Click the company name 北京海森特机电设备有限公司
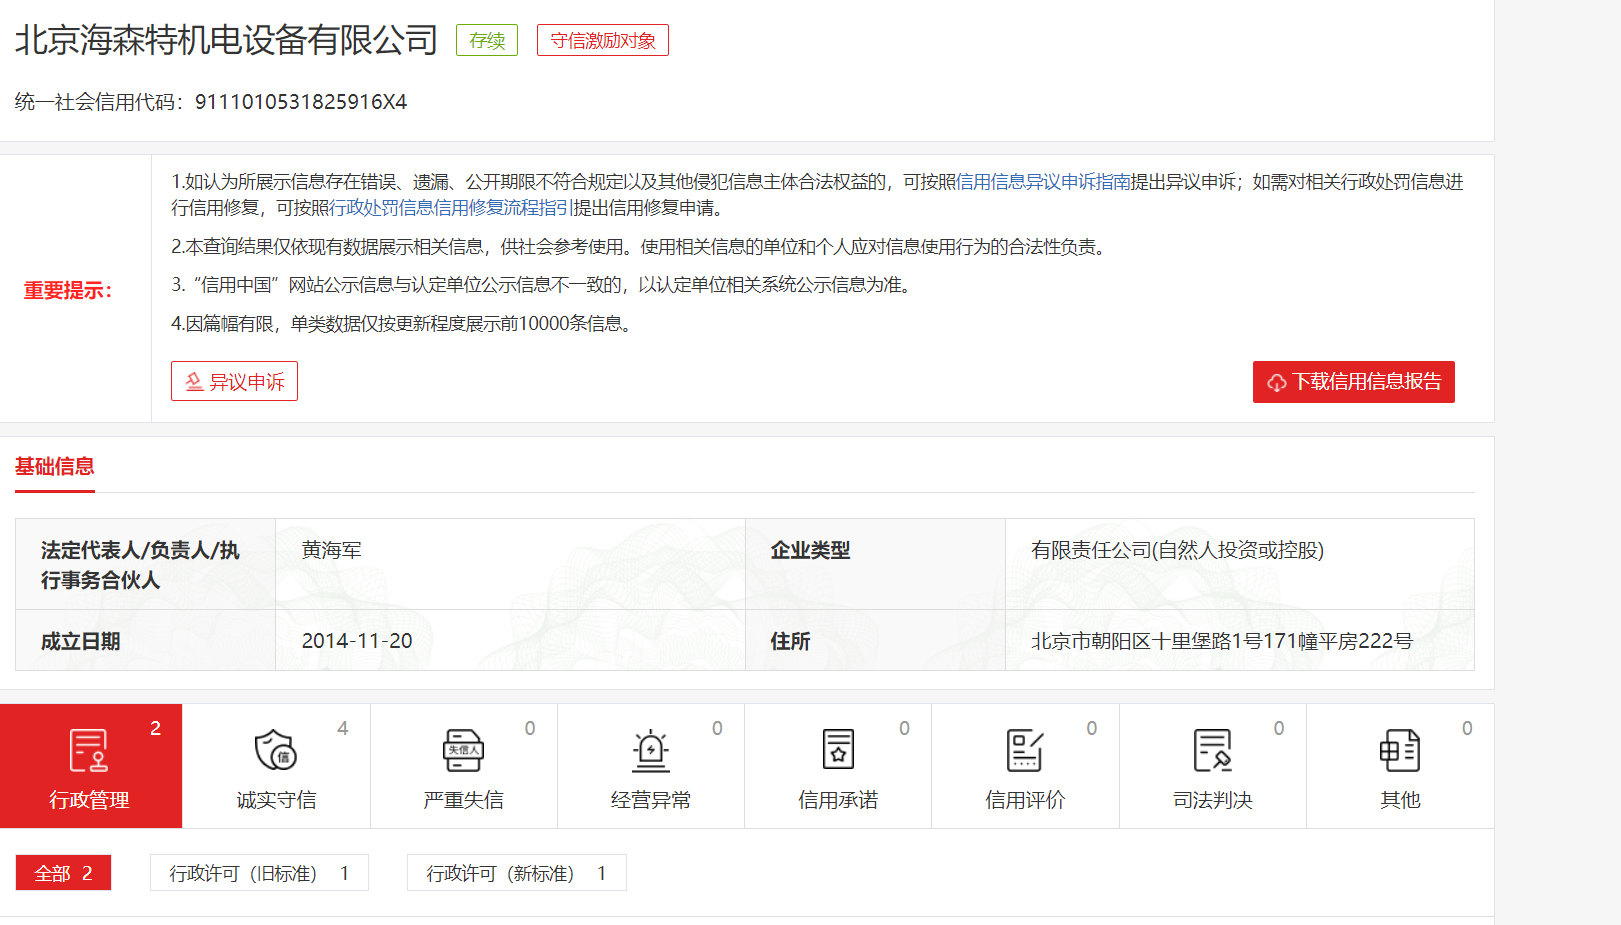This screenshot has height=925, width=1621. [x=226, y=40]
